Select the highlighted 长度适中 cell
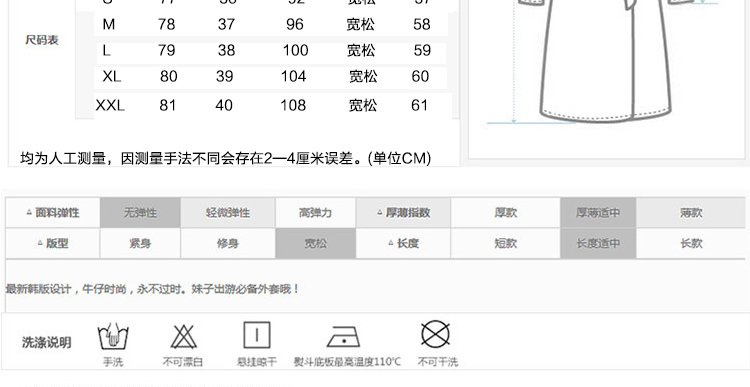Screen dimensions: 750x387 pos(598,243)
